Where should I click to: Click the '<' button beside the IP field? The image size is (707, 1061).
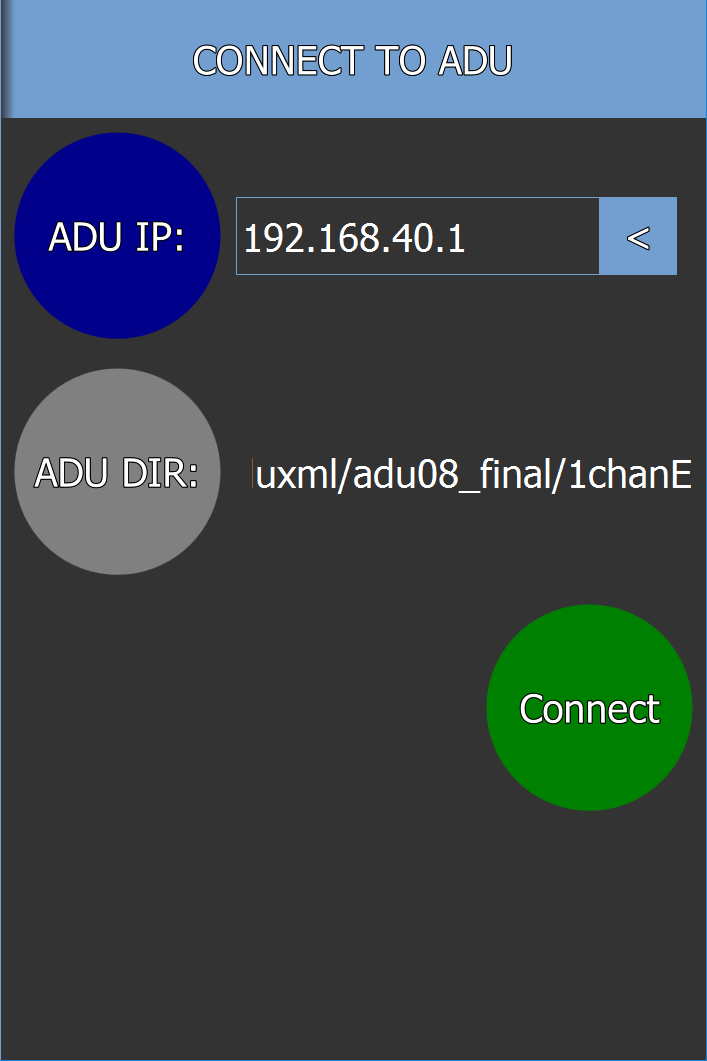(638, 236)
